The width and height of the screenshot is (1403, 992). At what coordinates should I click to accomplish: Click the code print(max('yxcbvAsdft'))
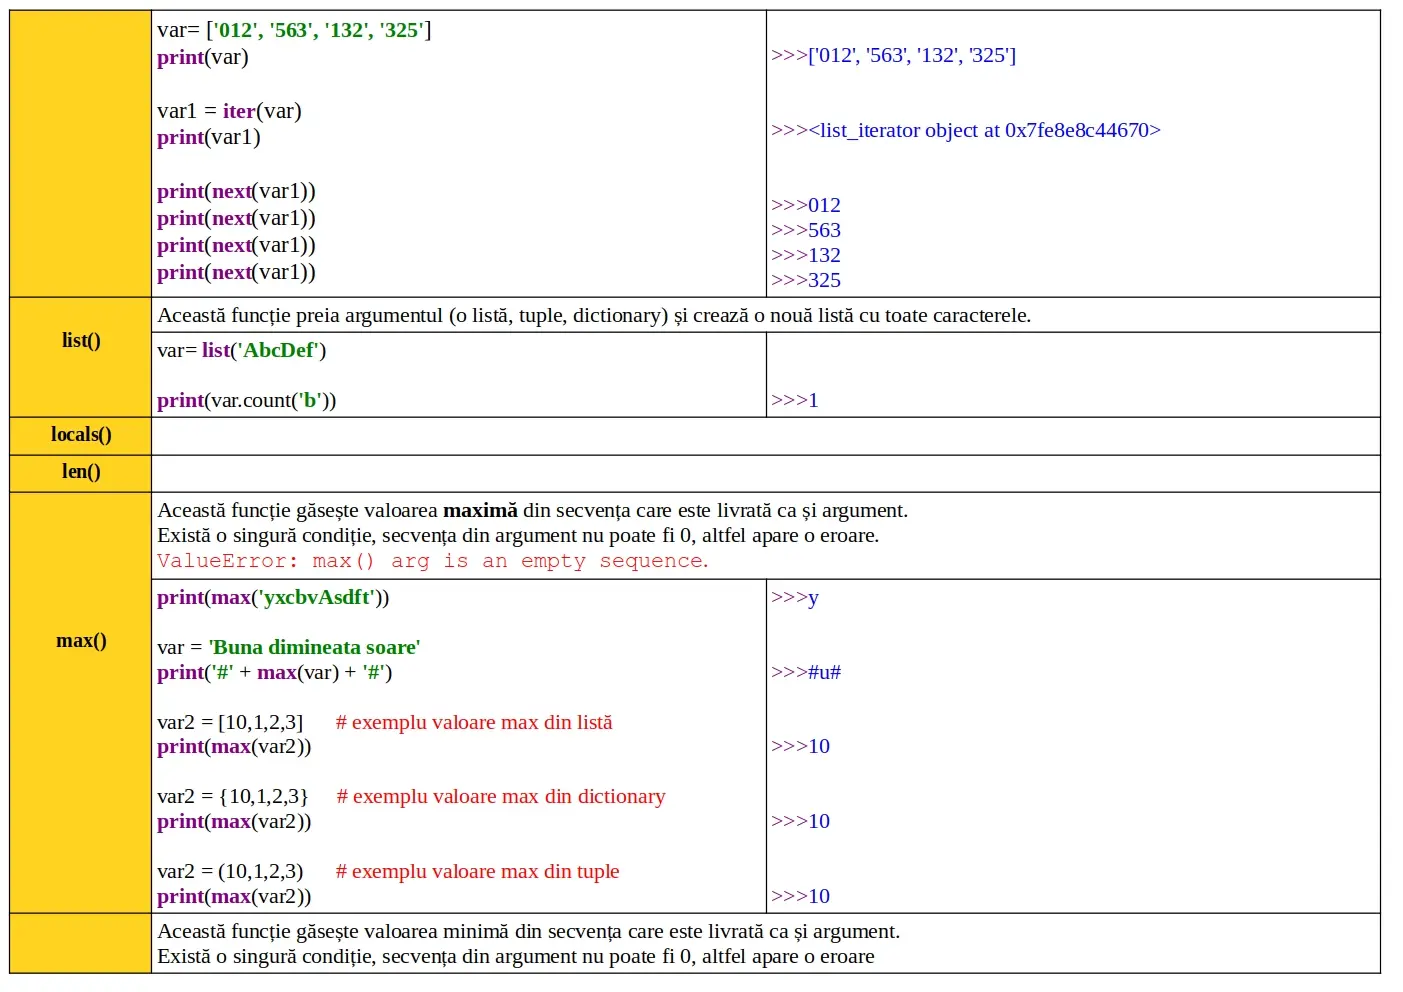tap(273, 597)
